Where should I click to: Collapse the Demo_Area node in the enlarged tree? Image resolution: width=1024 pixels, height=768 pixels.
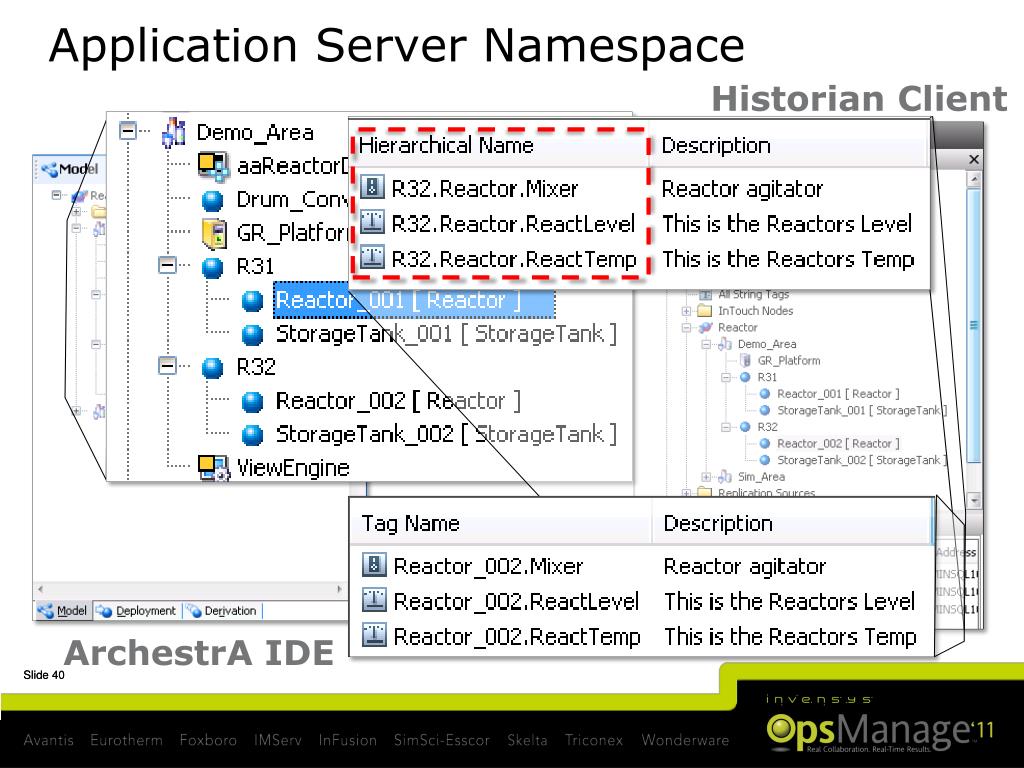tap(128, 131)
